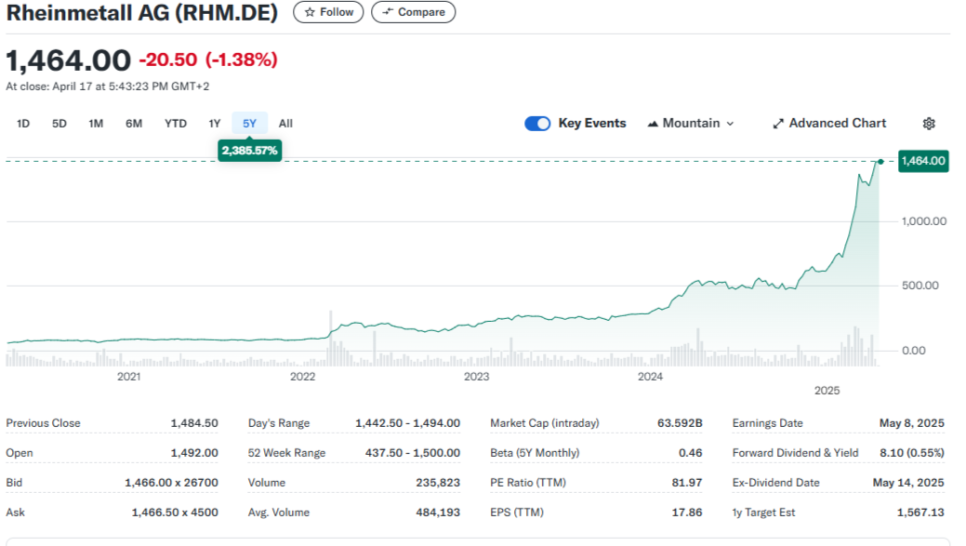Click the (-1.38%) percent change
This screenshot has height=546, width=966.
click(x=242, y=60)
